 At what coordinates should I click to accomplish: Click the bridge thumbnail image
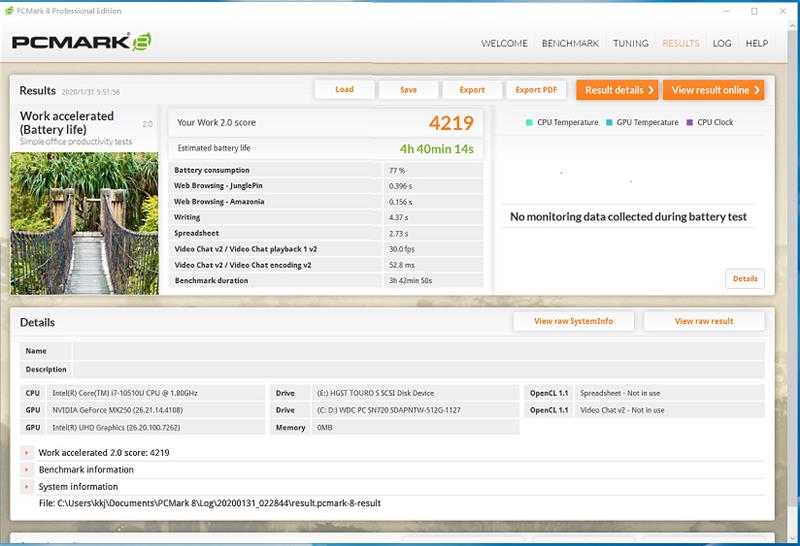pyautogui.click(x=83, y=221)
